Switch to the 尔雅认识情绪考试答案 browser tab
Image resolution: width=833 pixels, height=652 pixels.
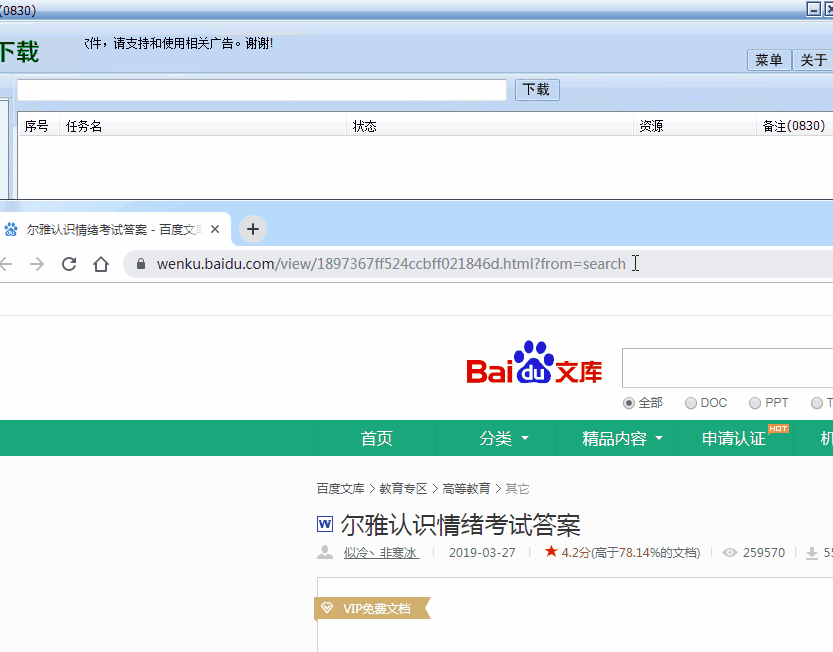click(x=110, y=229)
